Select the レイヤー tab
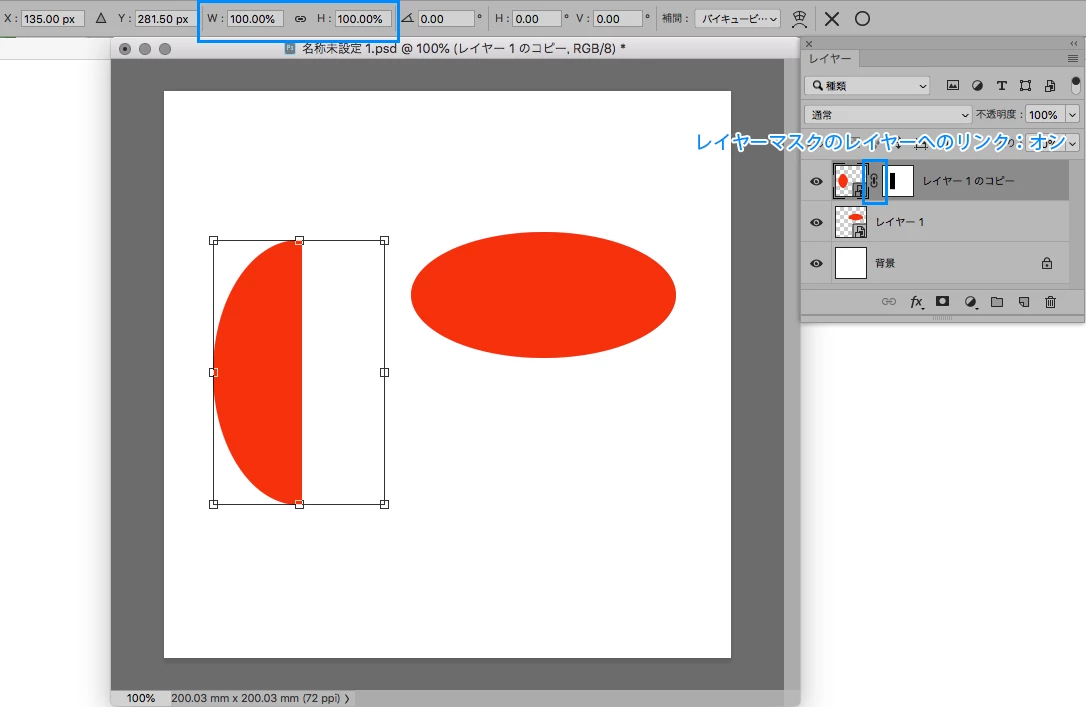1086x707 pixels. (830, 59)
